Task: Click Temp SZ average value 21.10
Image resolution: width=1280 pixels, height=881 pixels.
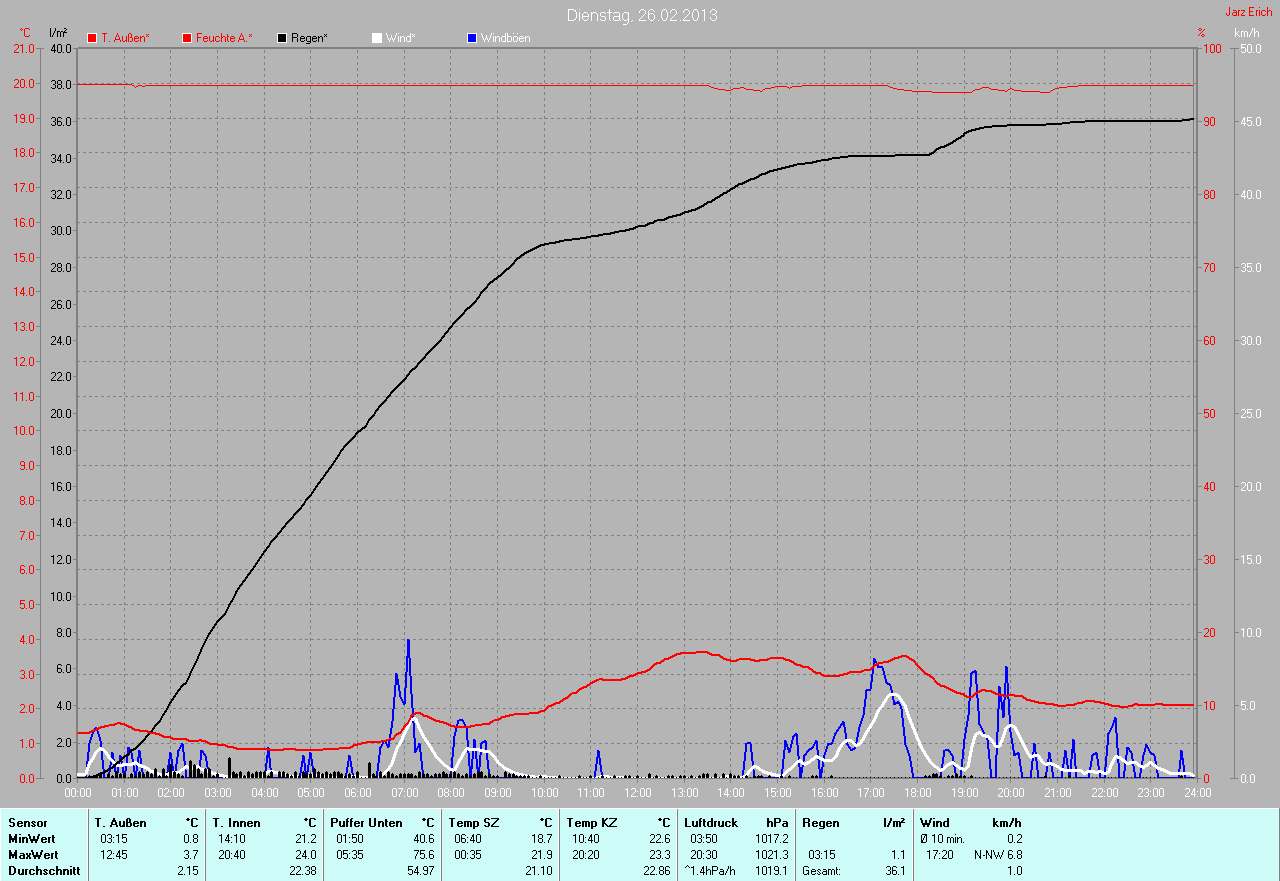Action: click(538, 871)
